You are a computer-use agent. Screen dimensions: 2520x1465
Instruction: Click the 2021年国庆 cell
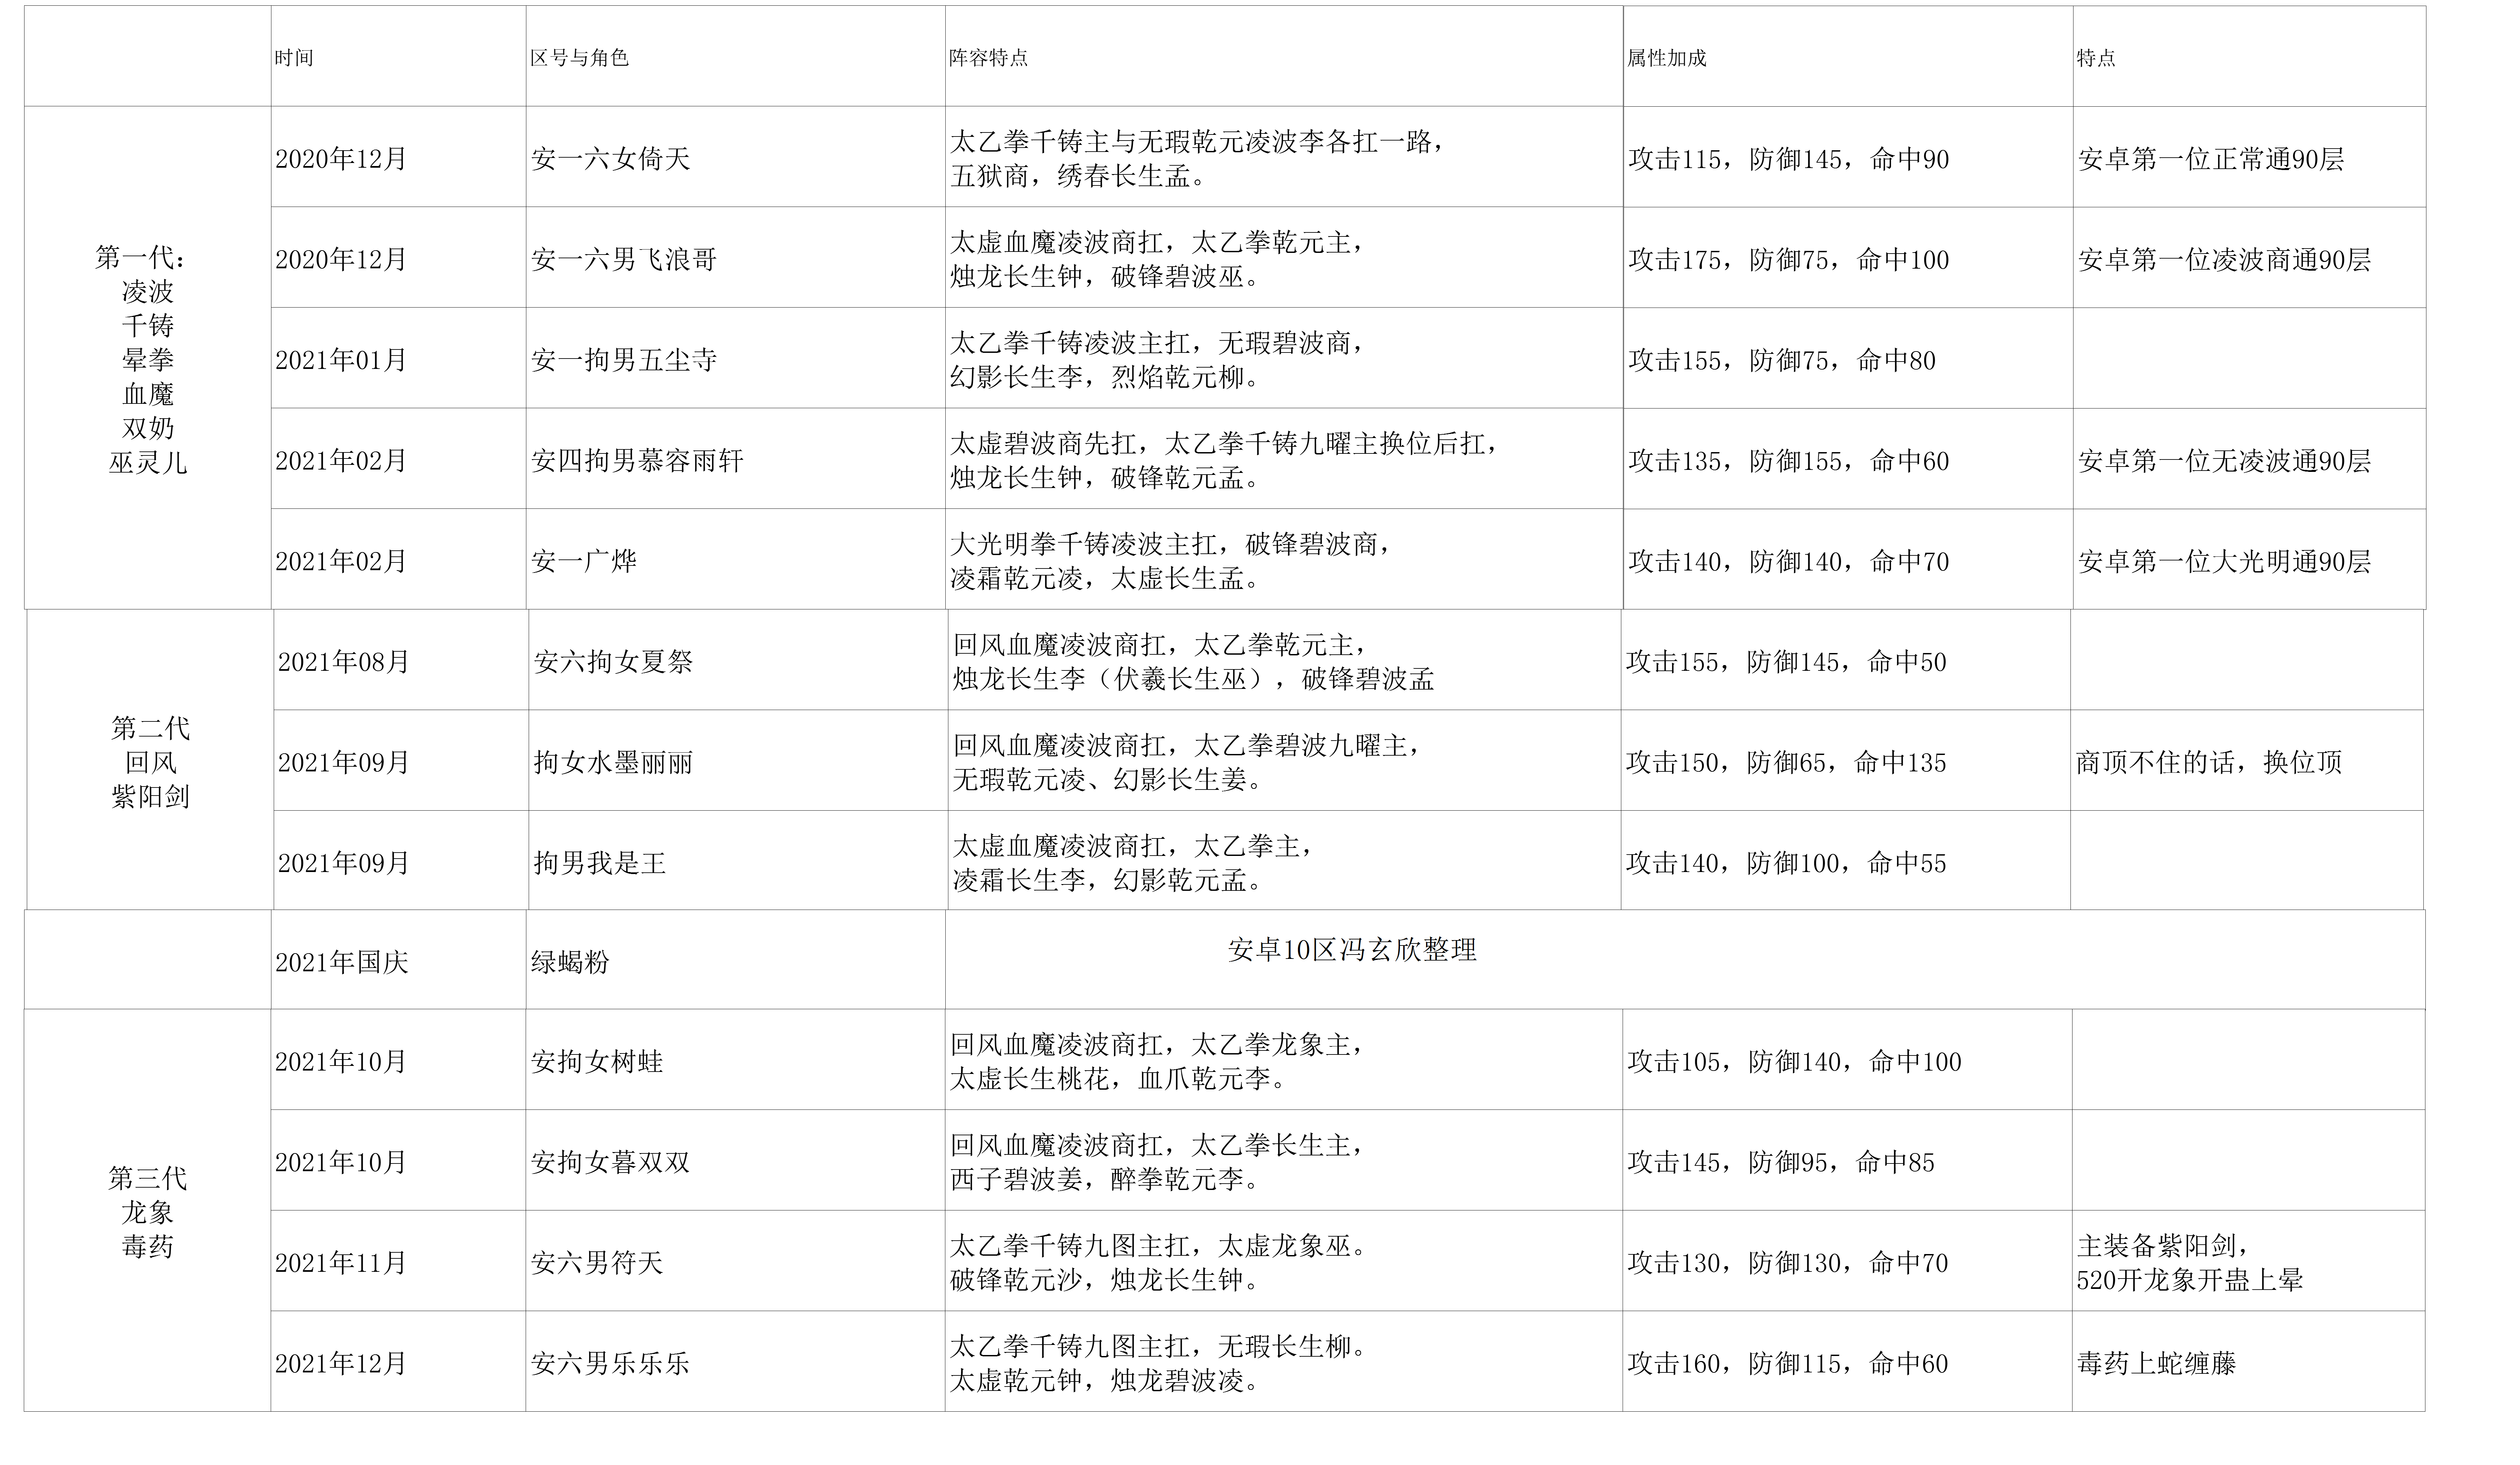(x=398, y=959)
